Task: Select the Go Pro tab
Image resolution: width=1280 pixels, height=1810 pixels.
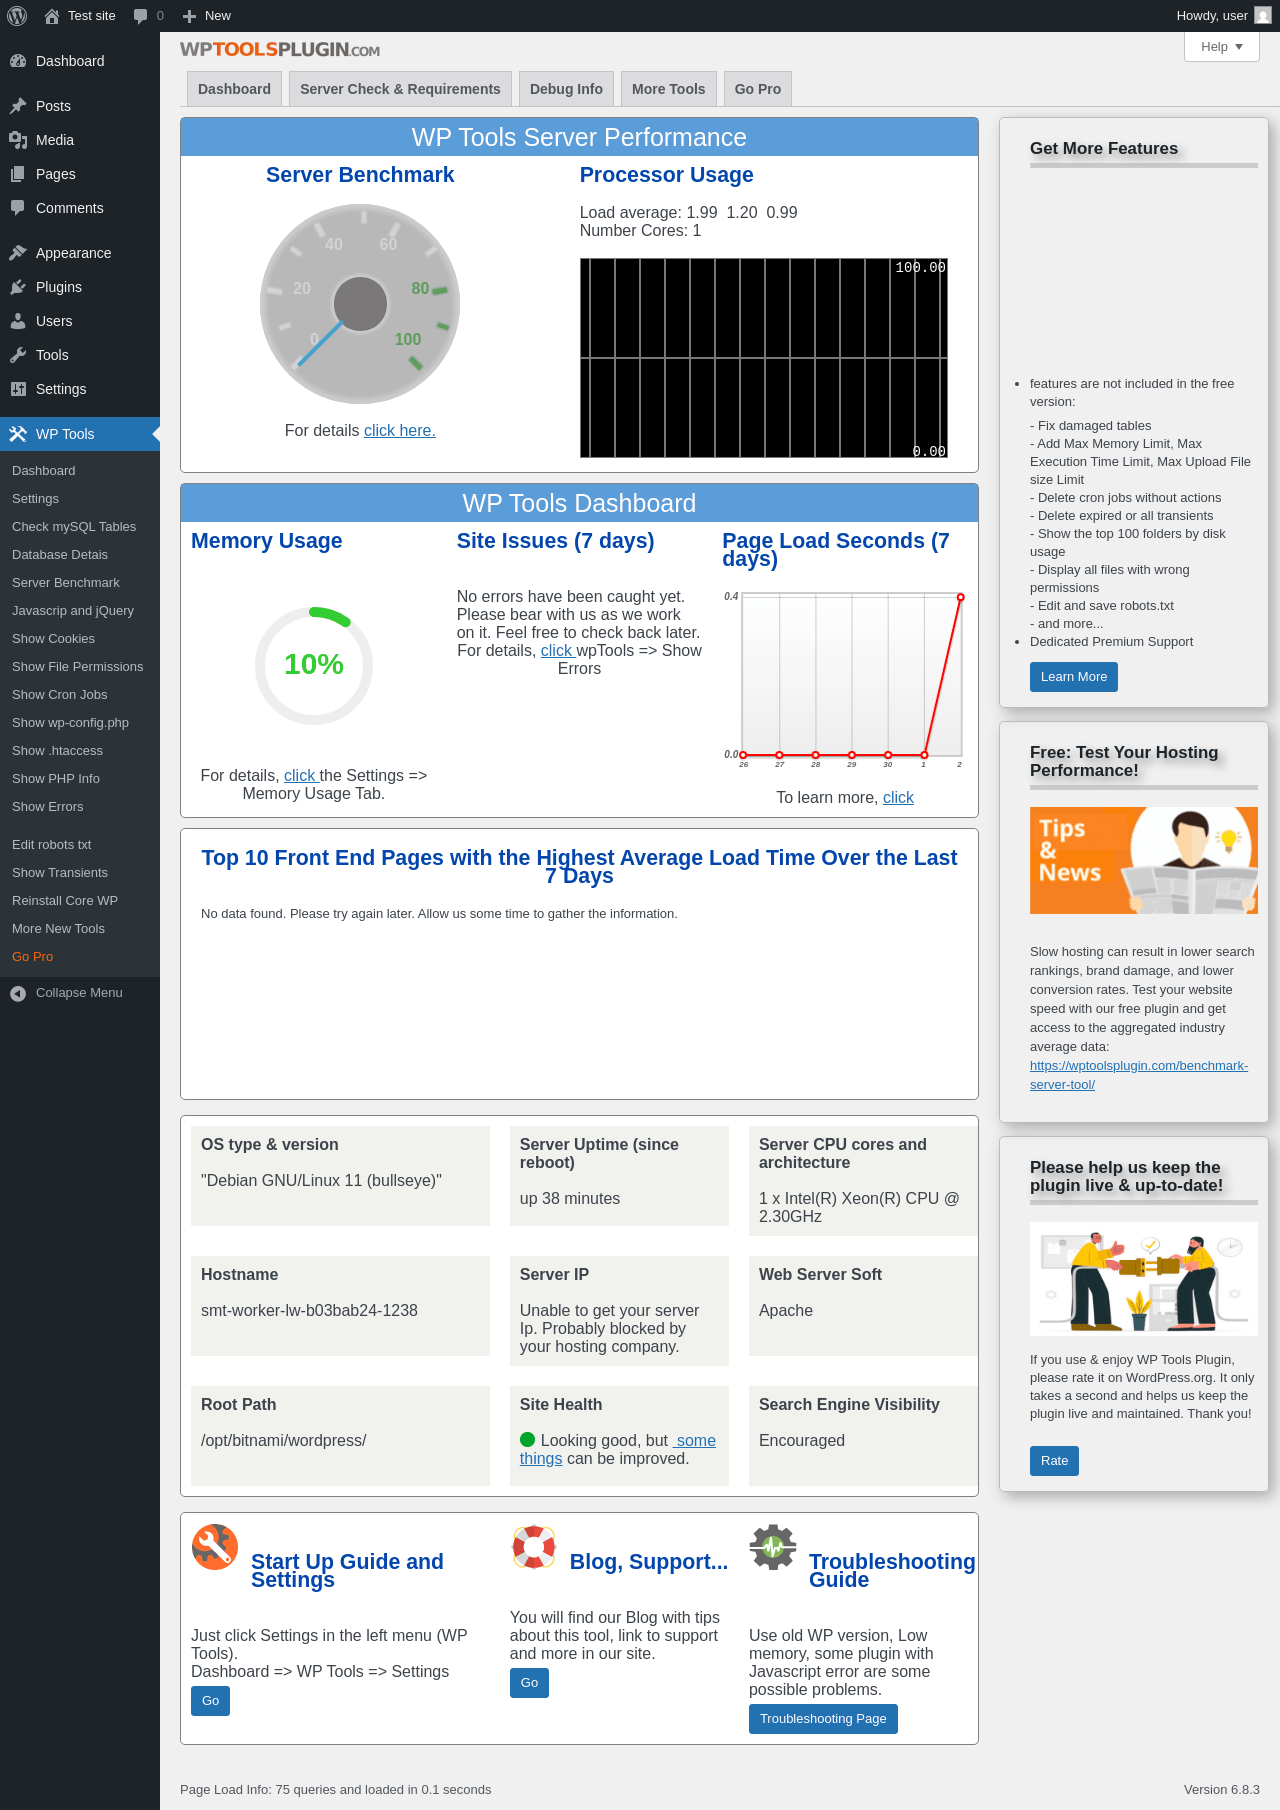Action: pyautogui.click(x=758, y=89)
